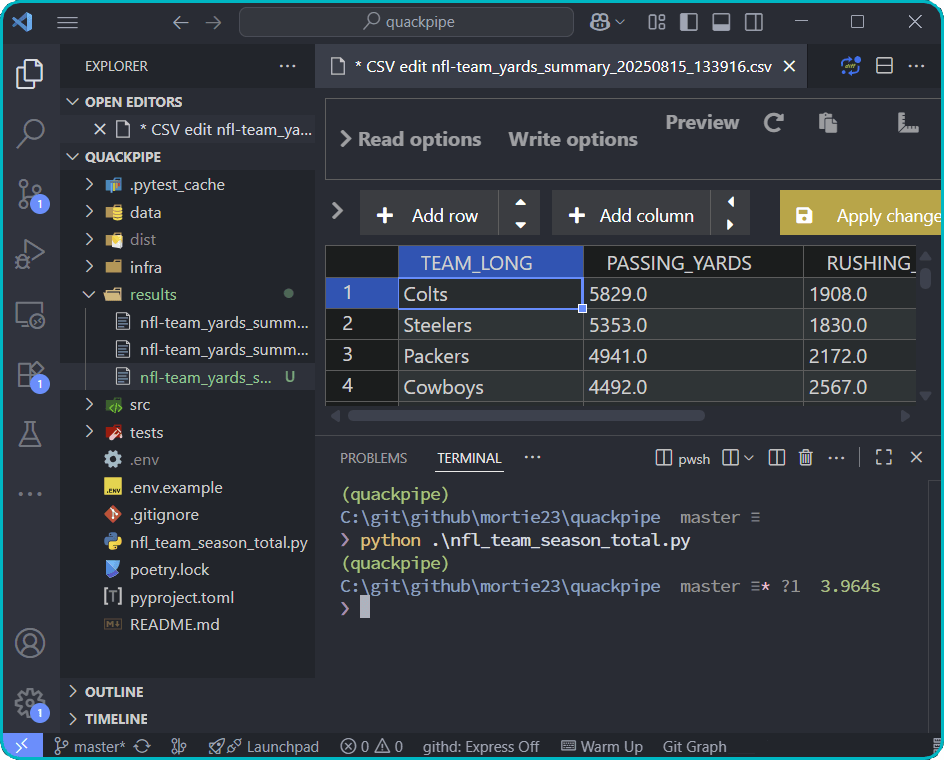944x760 pixels.
Task: Open the Search view in activity bar
Action: point(30,133)
